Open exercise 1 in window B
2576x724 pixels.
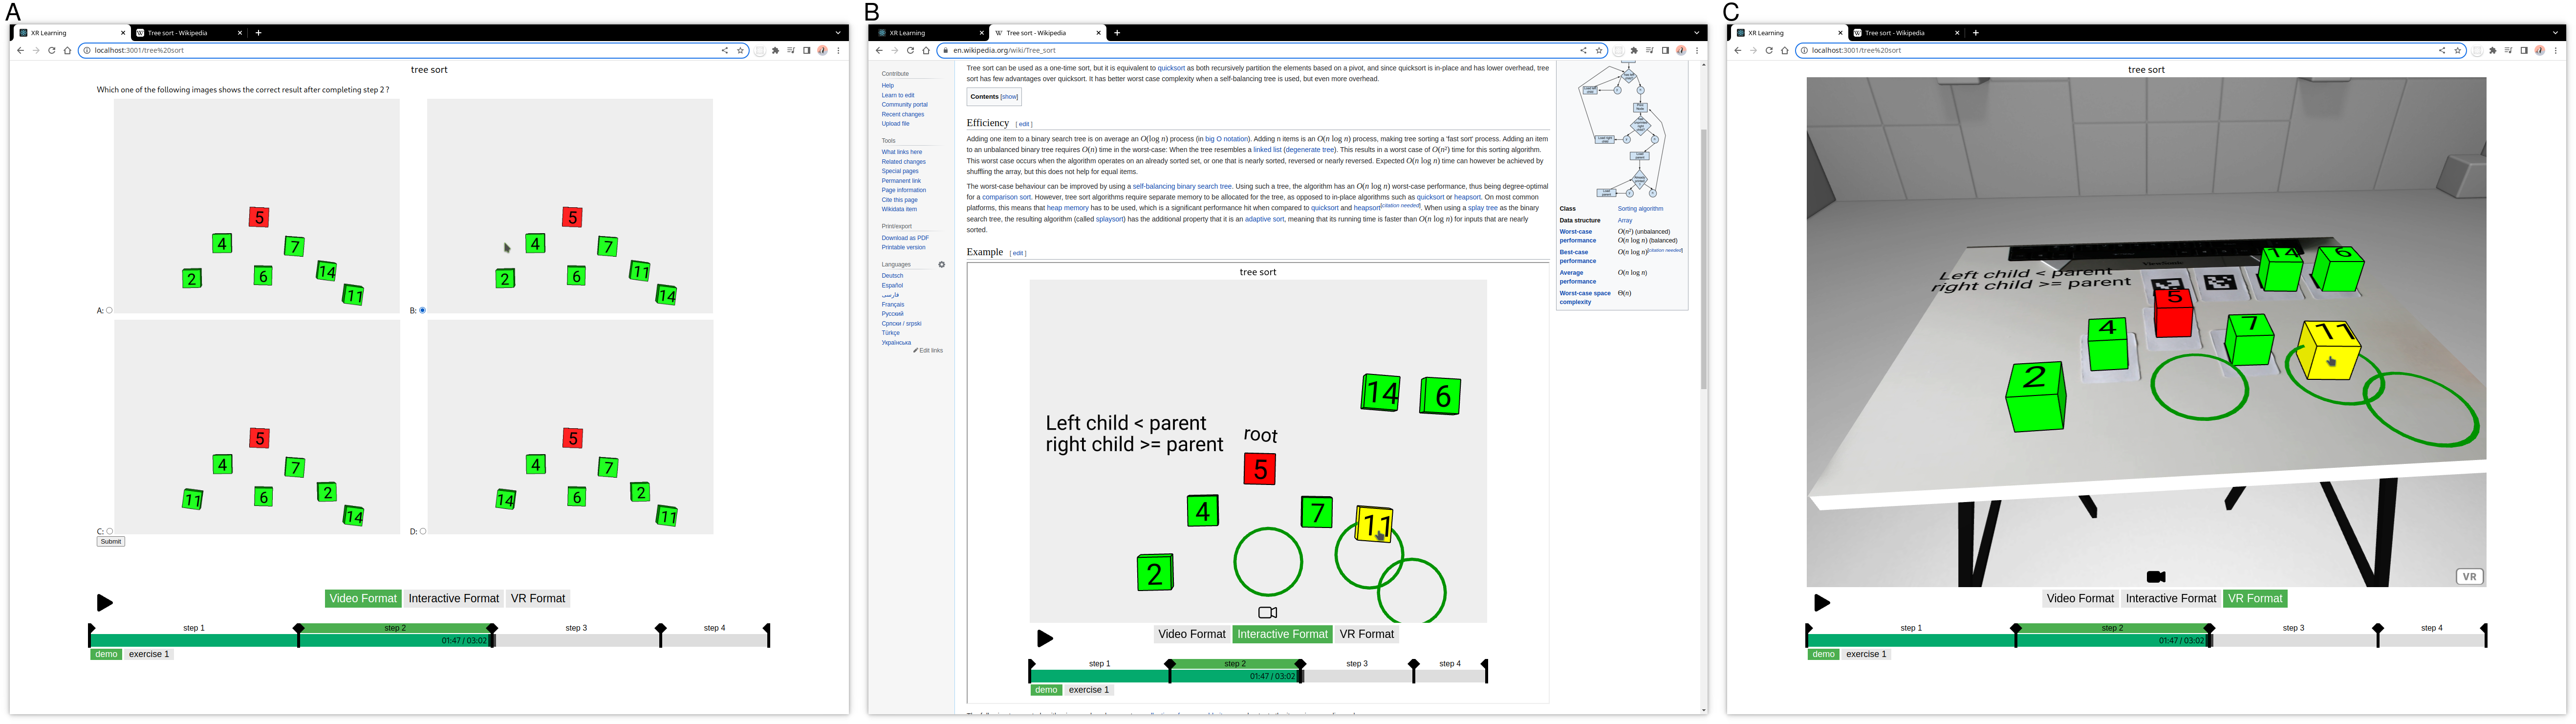(x=1088, y=690)
